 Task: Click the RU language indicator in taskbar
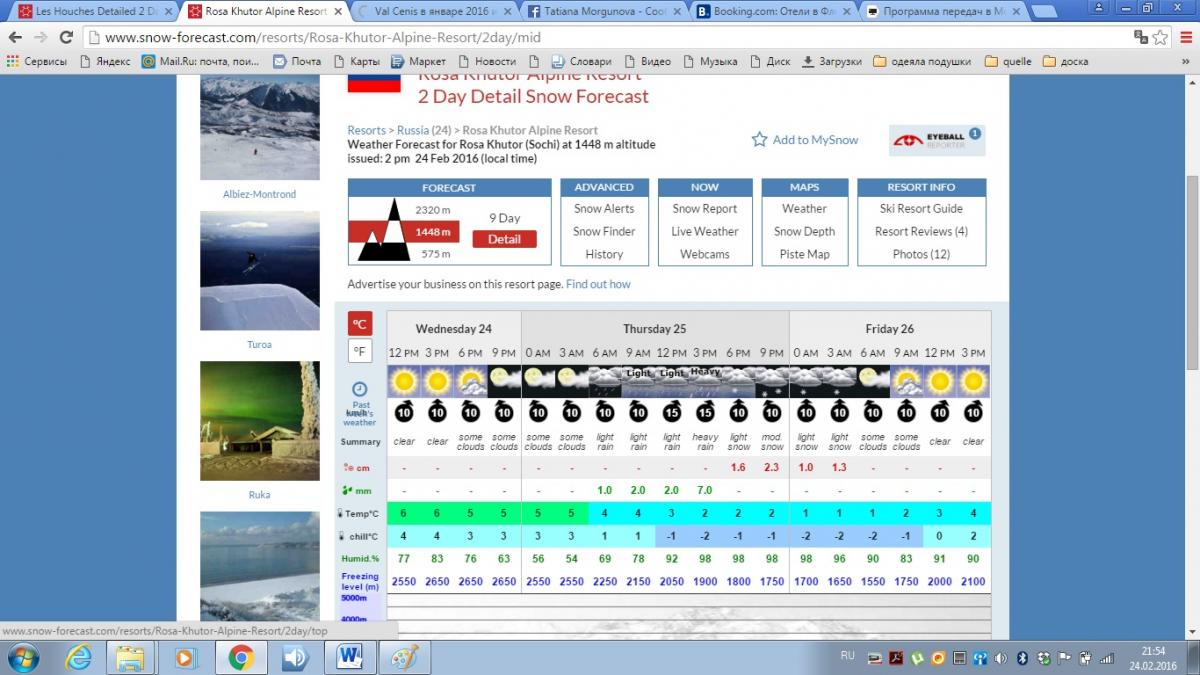[848, 656]
